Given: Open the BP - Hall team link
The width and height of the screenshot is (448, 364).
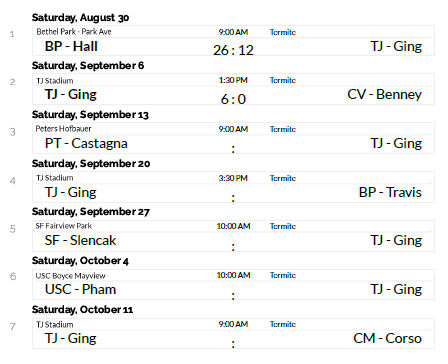Looking at the screenshot, I should click(71, 46).
